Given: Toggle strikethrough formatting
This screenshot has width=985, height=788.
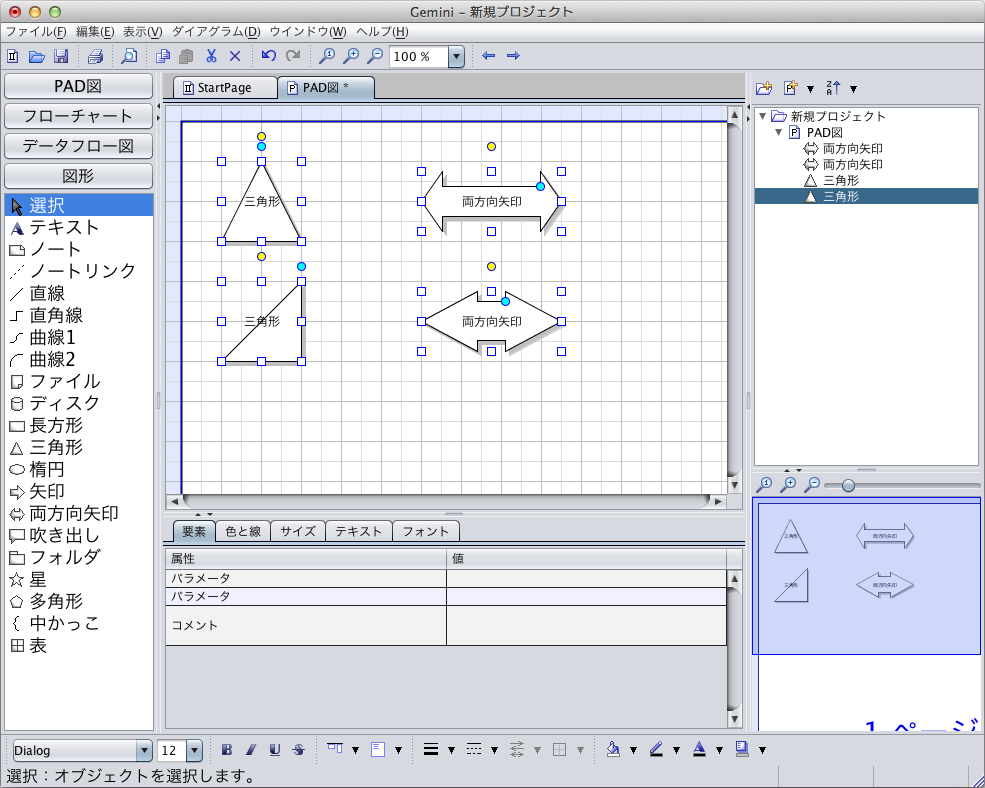Looking at the screenshot, I should [x=298, y=749].
